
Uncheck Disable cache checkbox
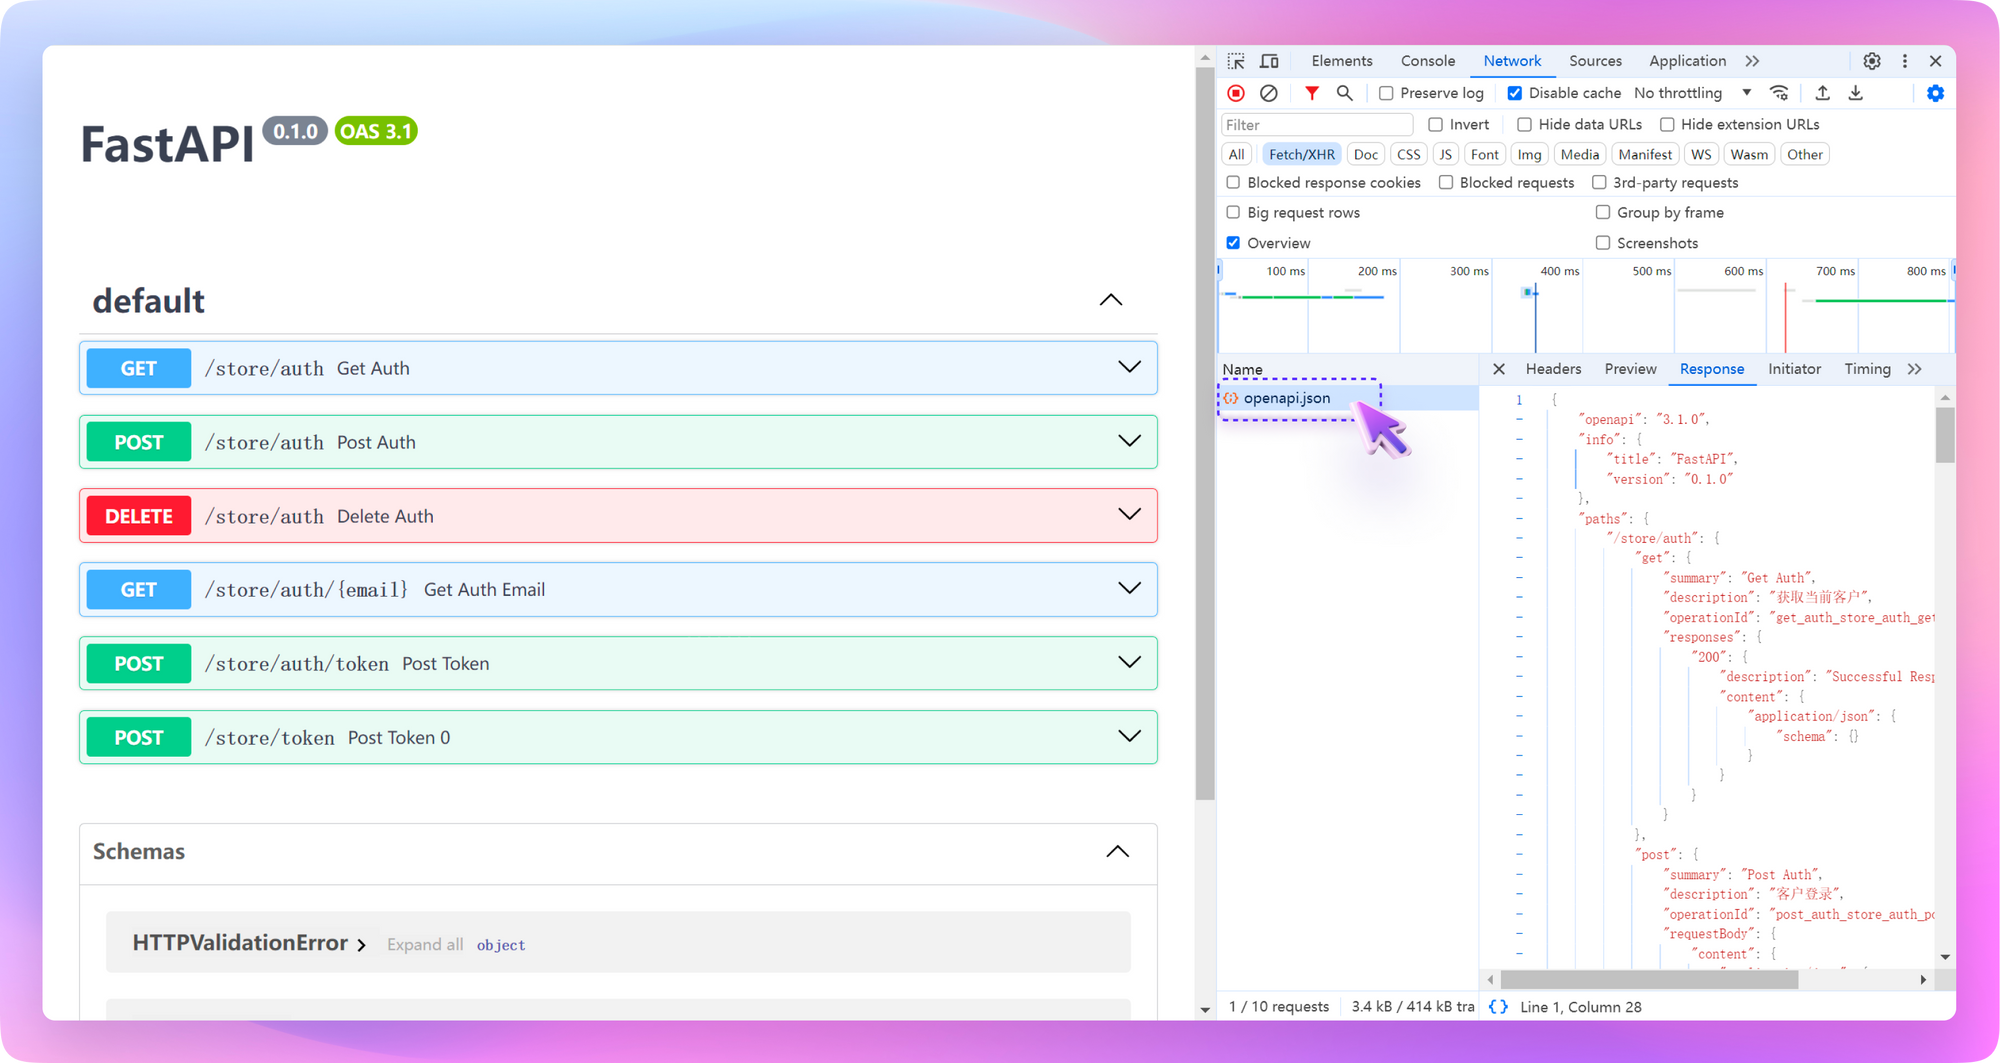tap(1515, 93)
